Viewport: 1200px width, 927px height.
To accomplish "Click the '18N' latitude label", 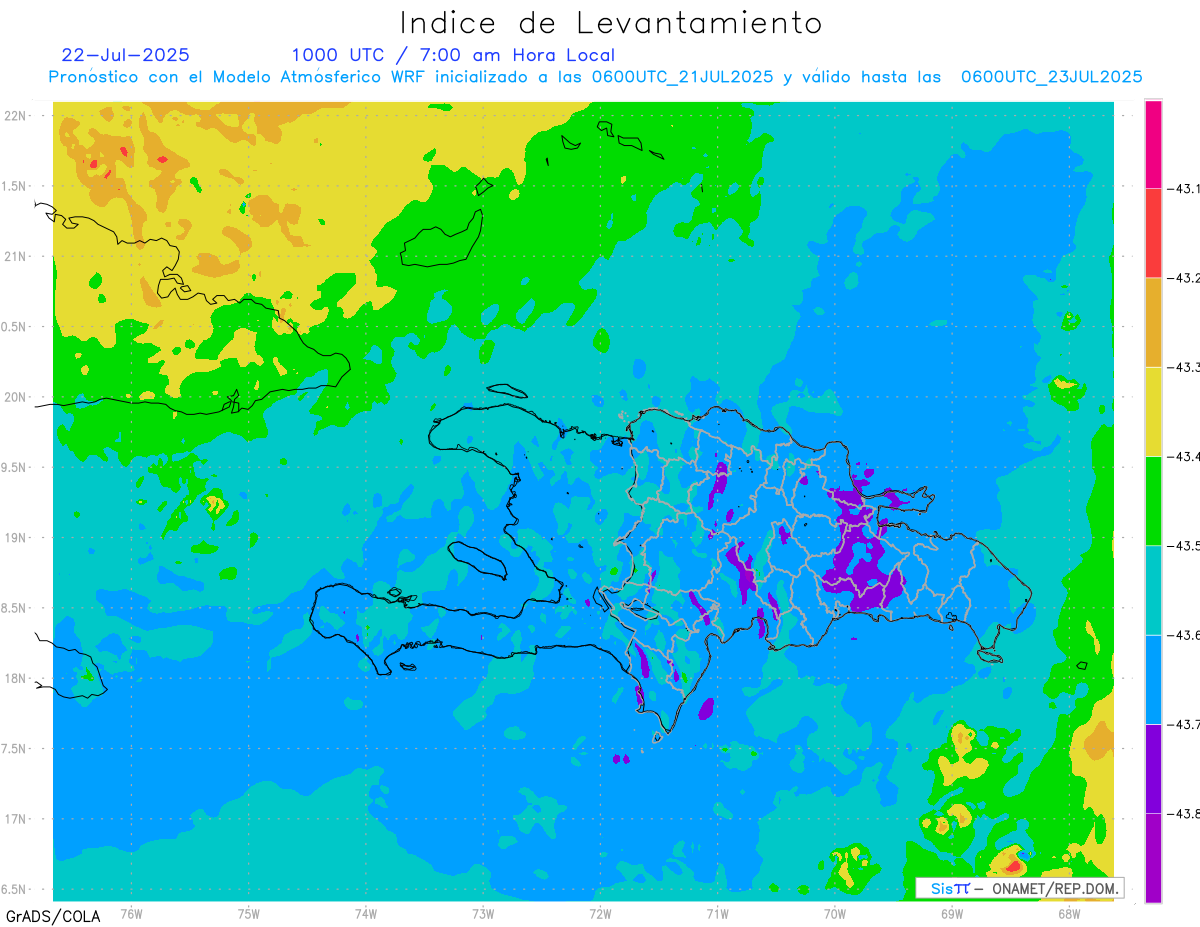I will coord(15,678).
